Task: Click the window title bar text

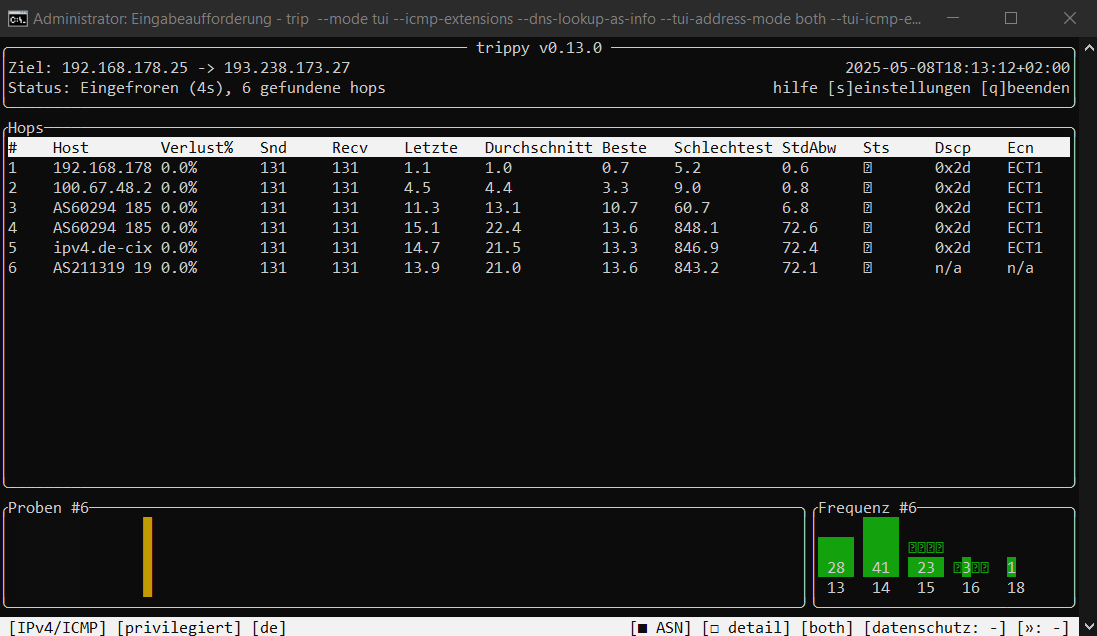Action: tap(477, 19)
